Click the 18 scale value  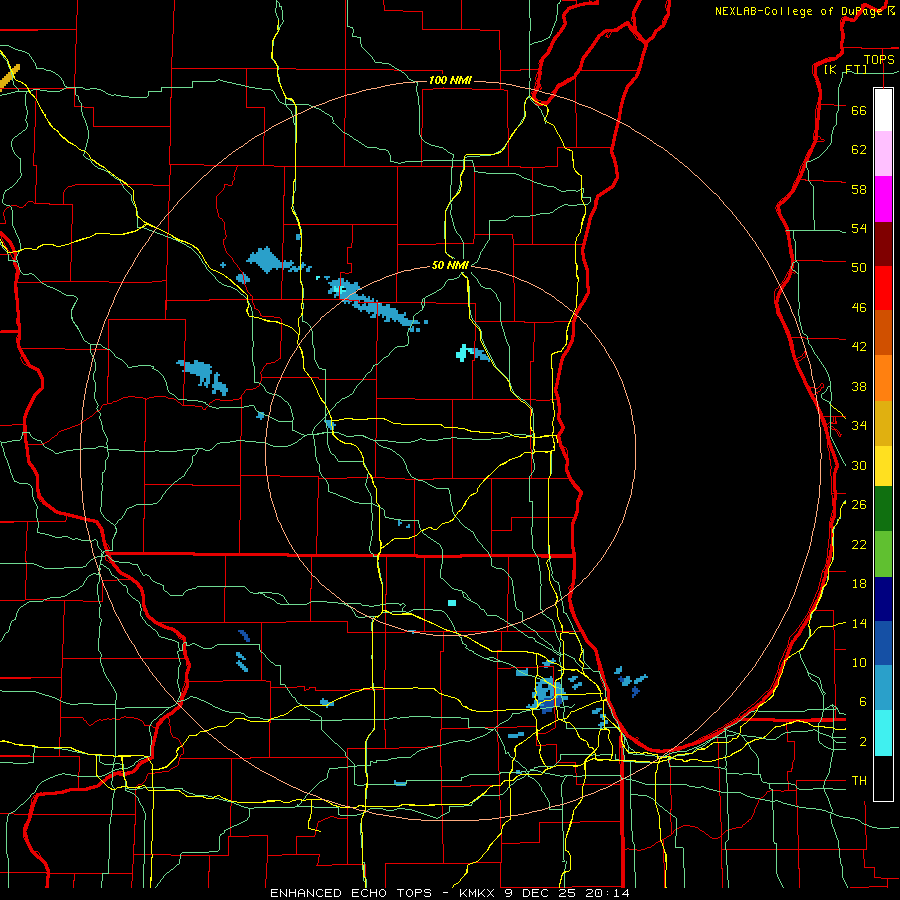[859, 584]
